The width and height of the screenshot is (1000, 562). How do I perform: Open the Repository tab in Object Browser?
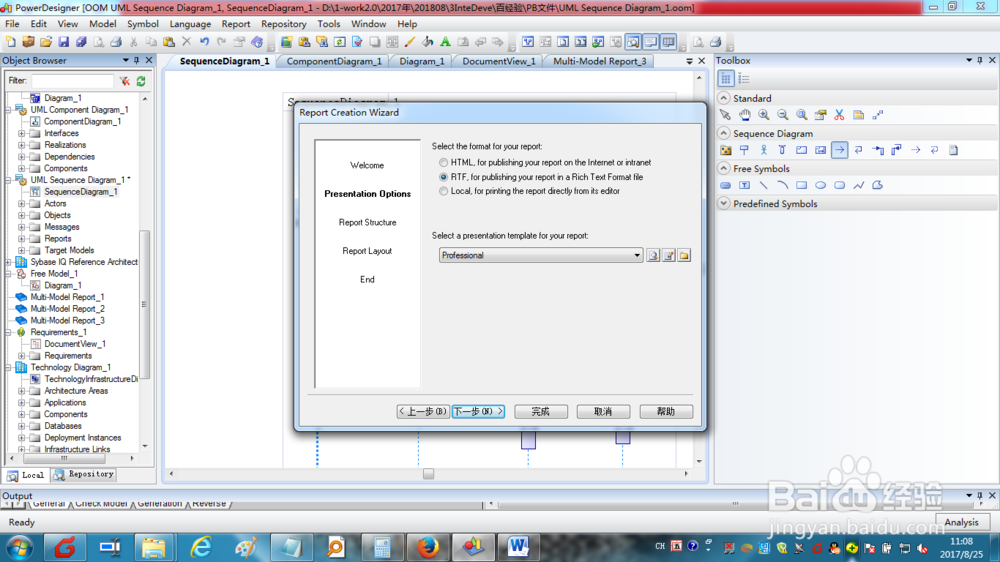84,474
